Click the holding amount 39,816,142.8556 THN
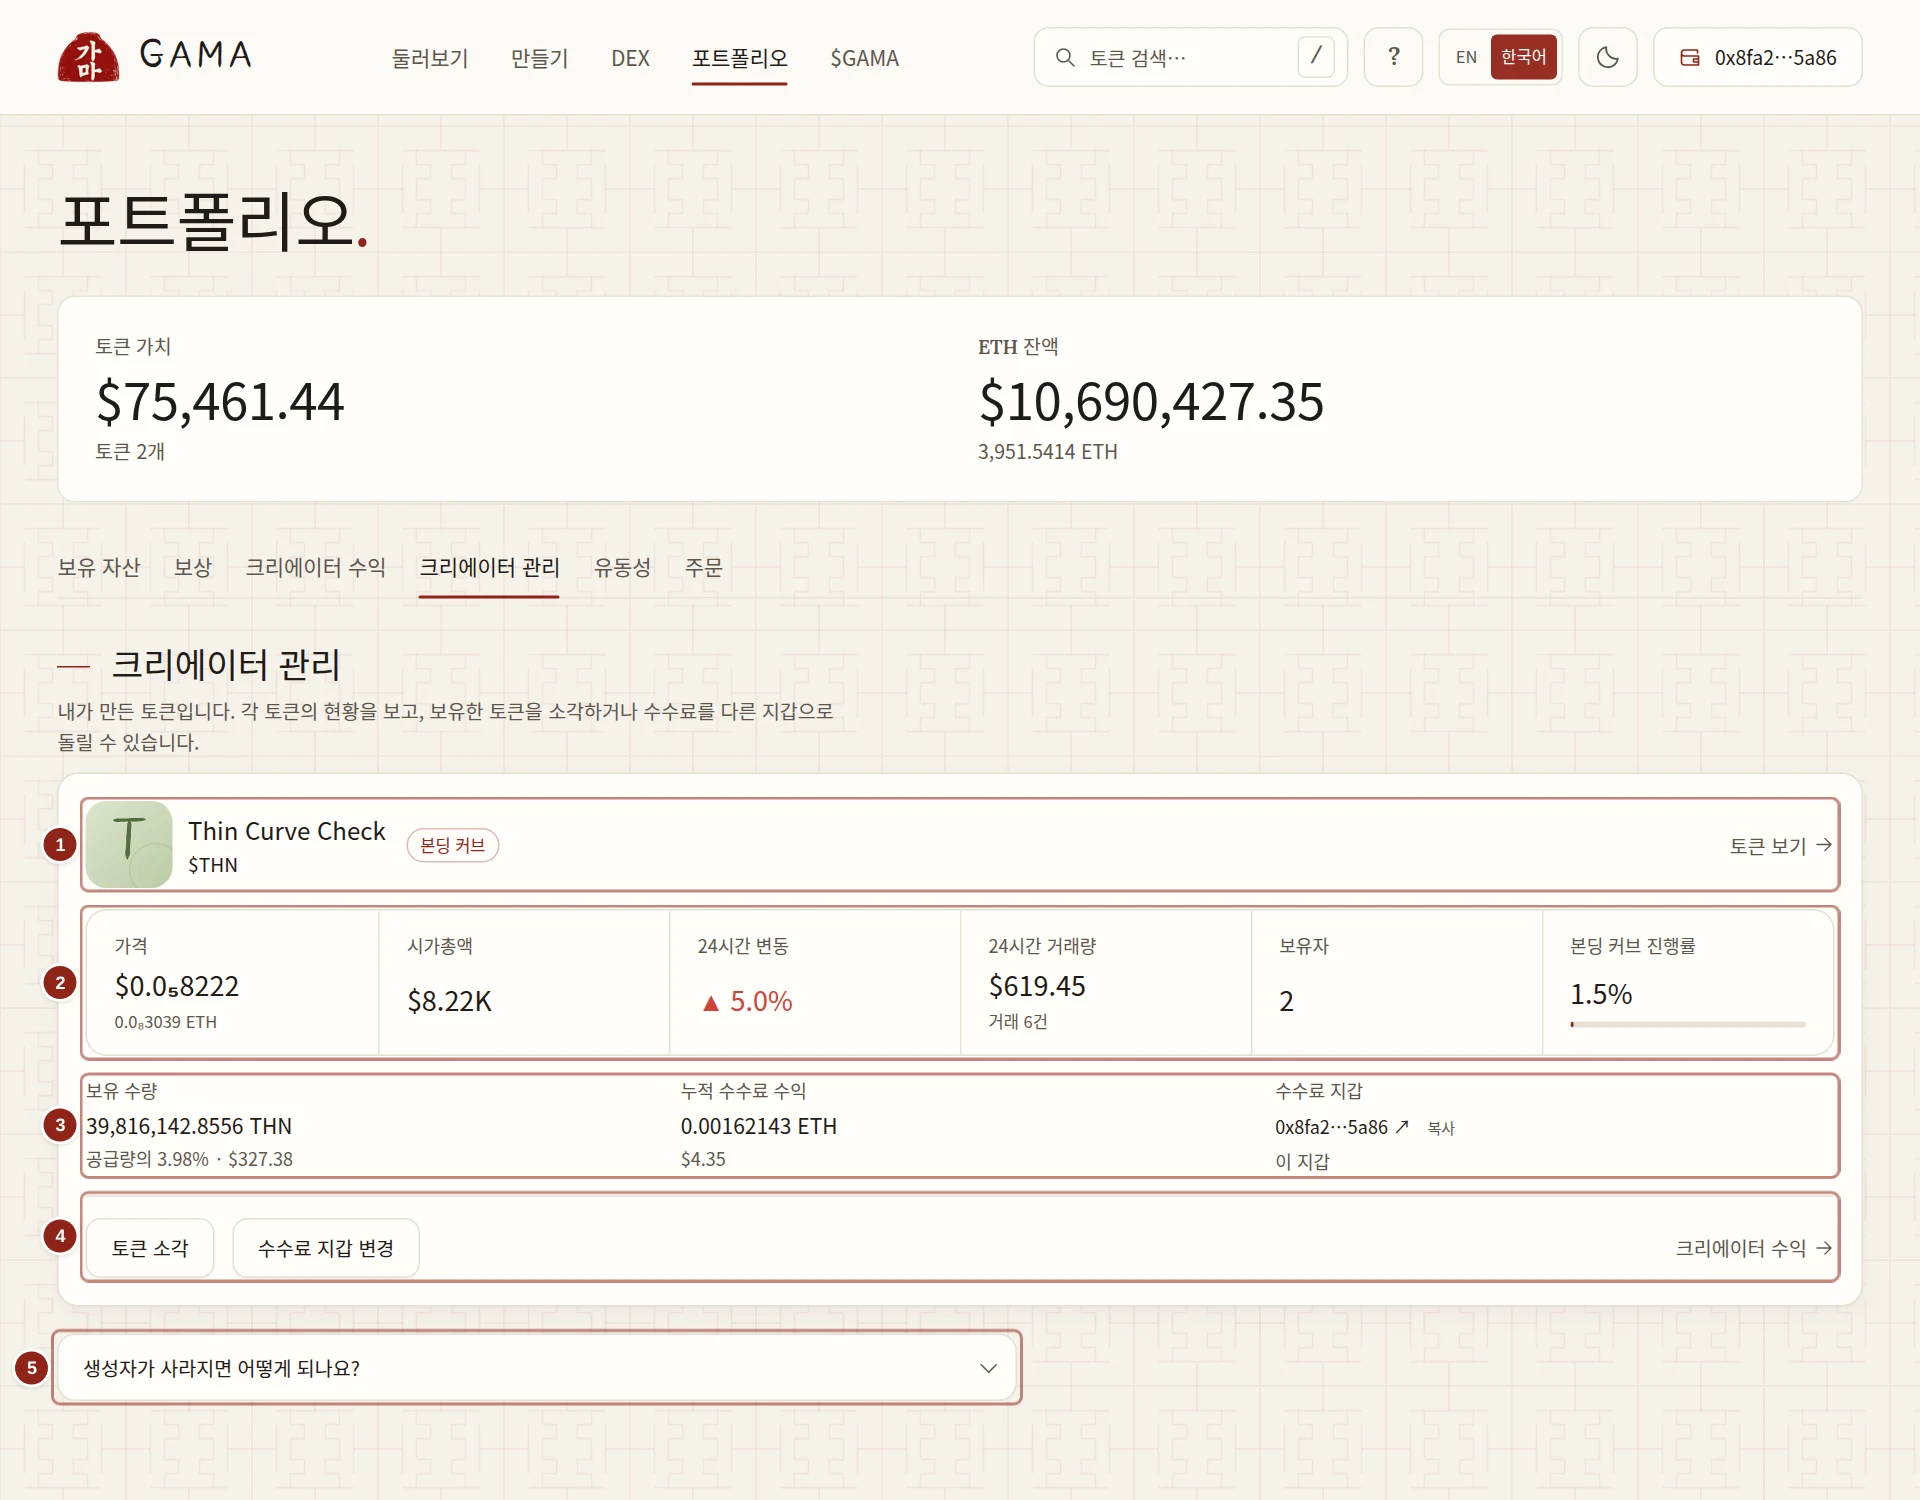The width and height of the screenshot is (1920, 1500). (x=189, y=1126)
